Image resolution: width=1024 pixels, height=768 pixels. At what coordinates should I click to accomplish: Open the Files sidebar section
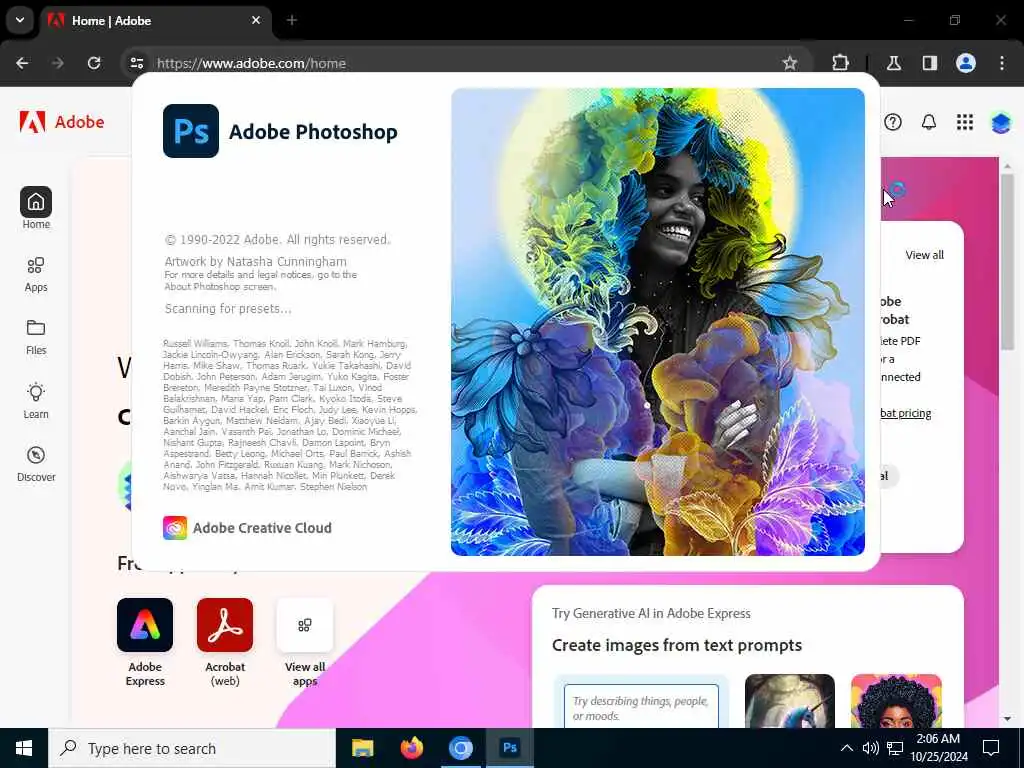[36, 338]
